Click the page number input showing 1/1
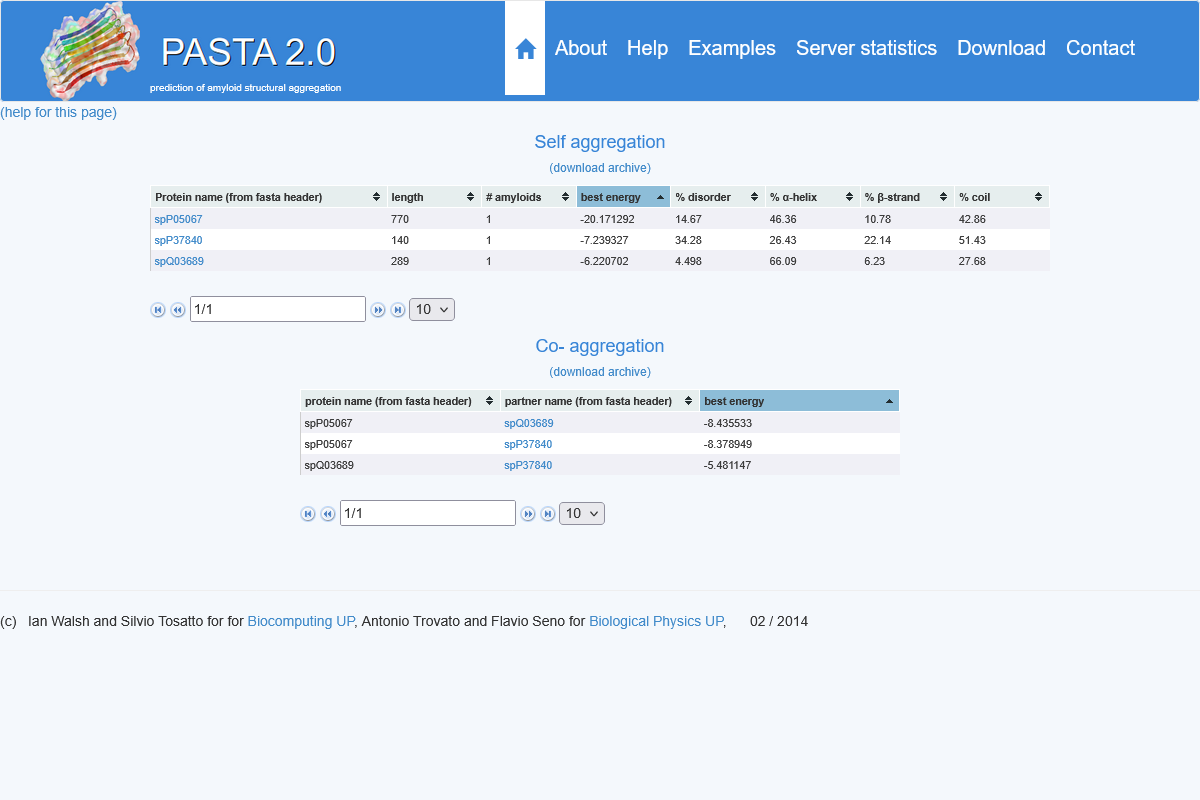 277,308
